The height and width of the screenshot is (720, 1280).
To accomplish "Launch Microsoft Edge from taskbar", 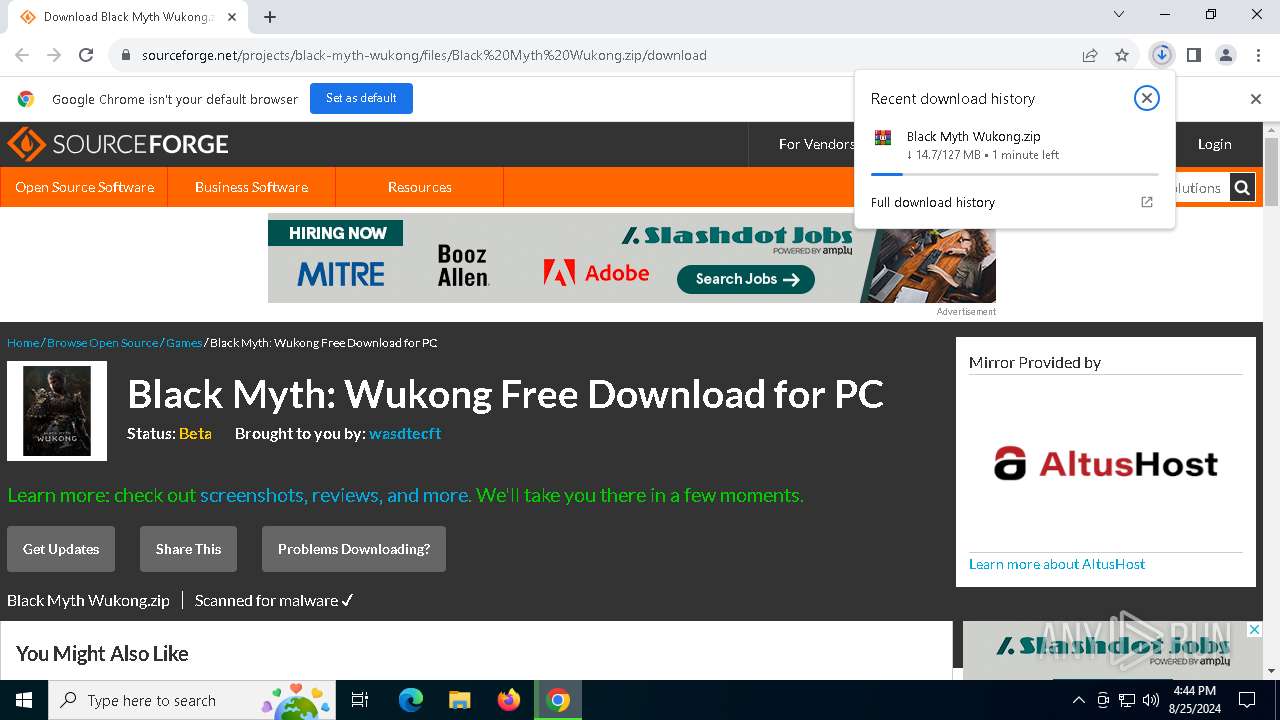I will tap(411, 700).
